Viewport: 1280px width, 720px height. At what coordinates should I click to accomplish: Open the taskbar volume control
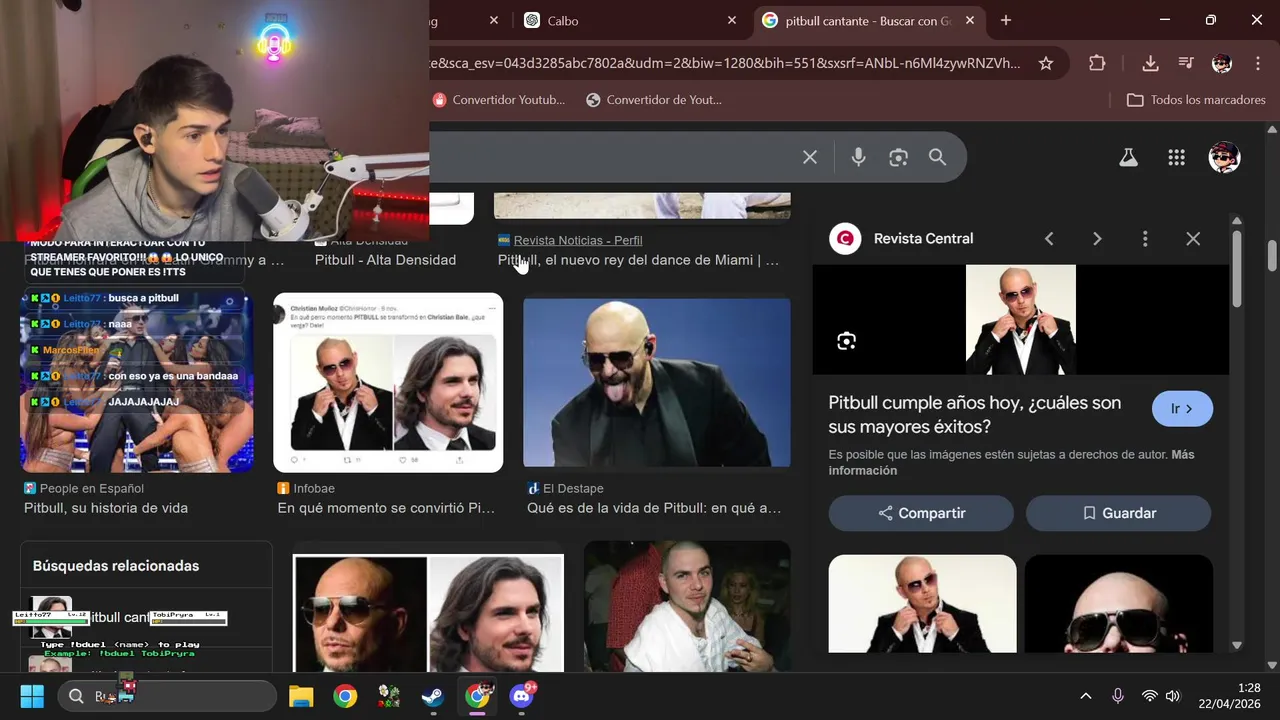[x=1172, y=696]
